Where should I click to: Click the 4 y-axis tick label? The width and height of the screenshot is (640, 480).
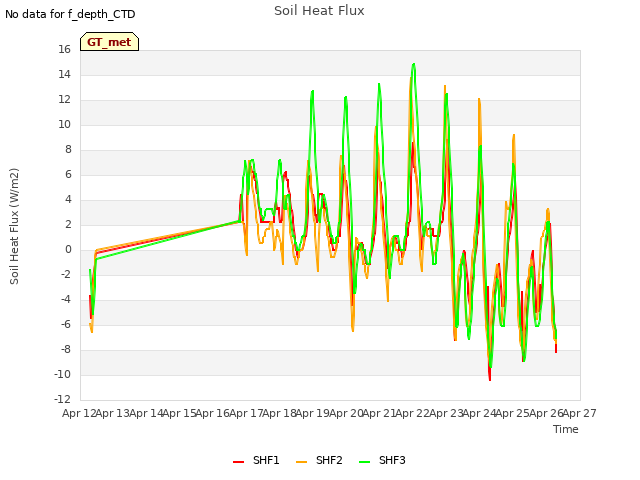point(68,200)
